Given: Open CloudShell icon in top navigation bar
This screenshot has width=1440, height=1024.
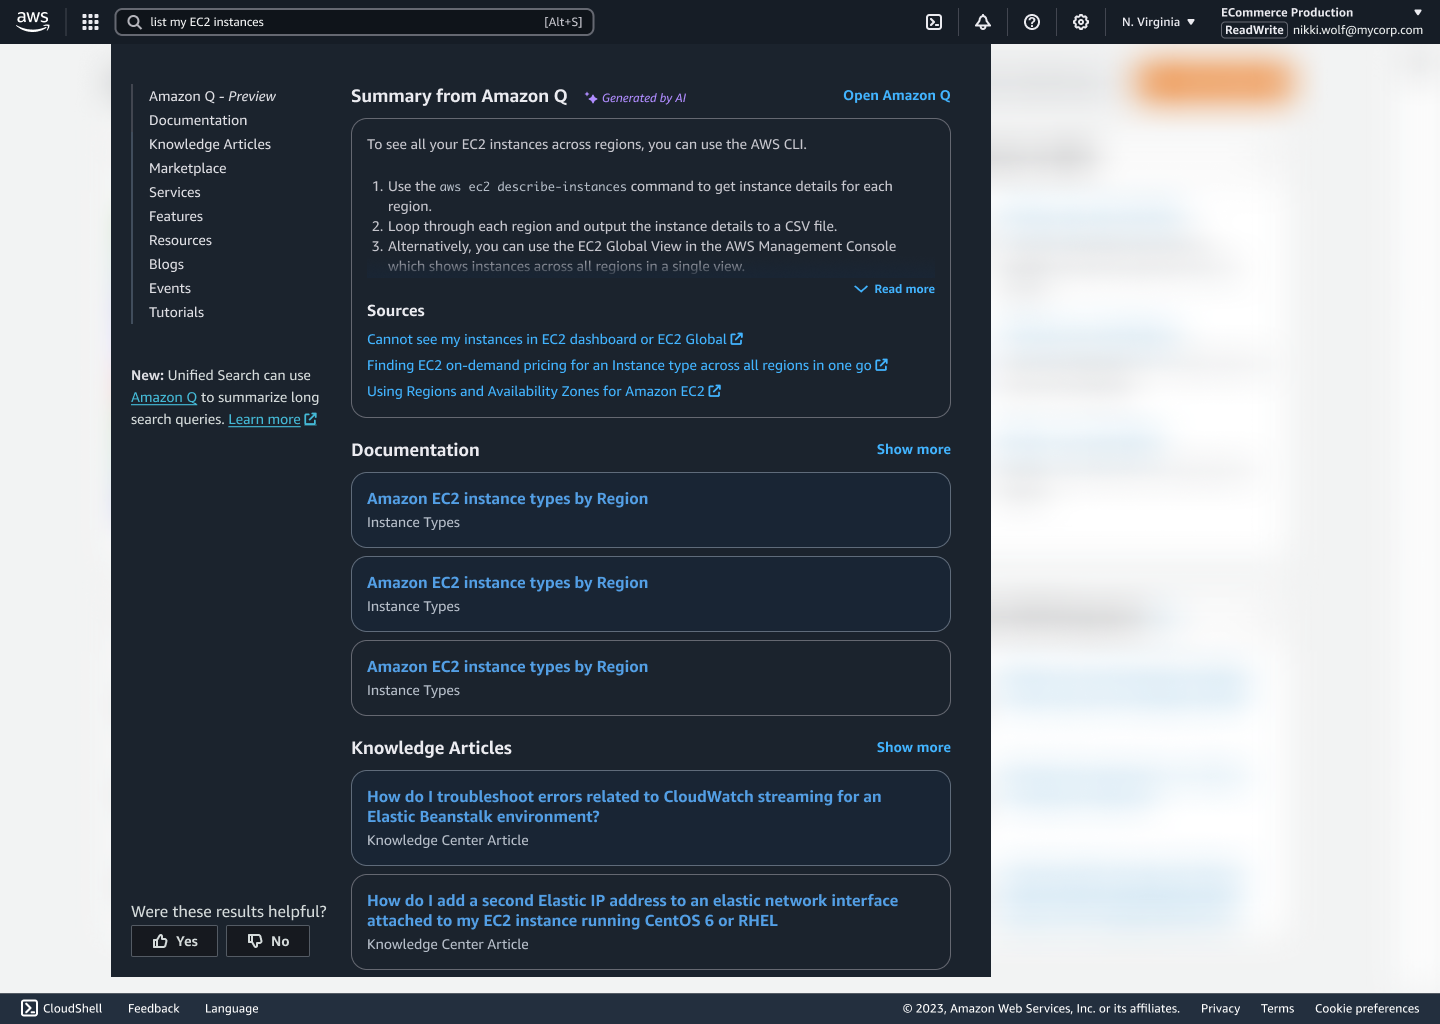Looking at the screenshot, I should (934, 22).
